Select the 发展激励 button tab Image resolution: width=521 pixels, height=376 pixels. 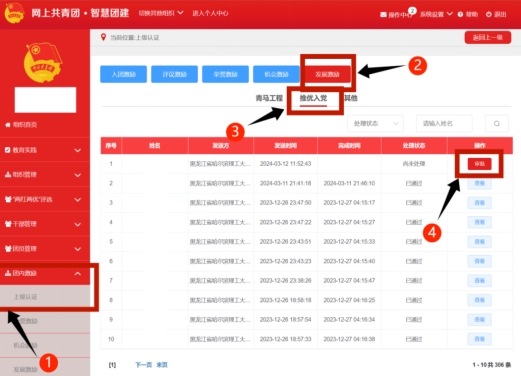pos(327,74)
